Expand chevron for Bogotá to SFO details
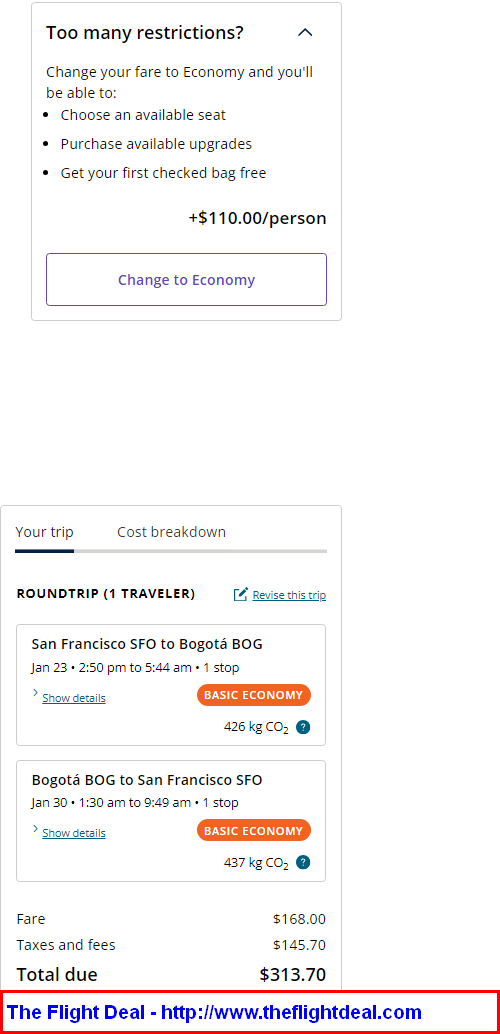Screen dimensions: 500x1034 (x=35, y=829)
